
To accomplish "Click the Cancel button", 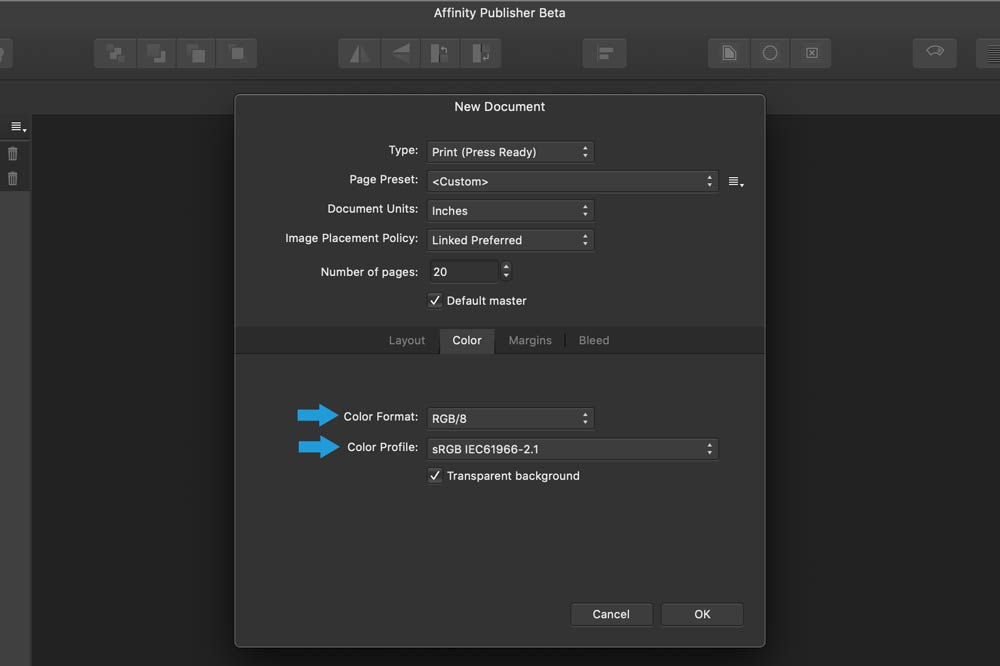I will pyautogui.click(x=611, y=614).
